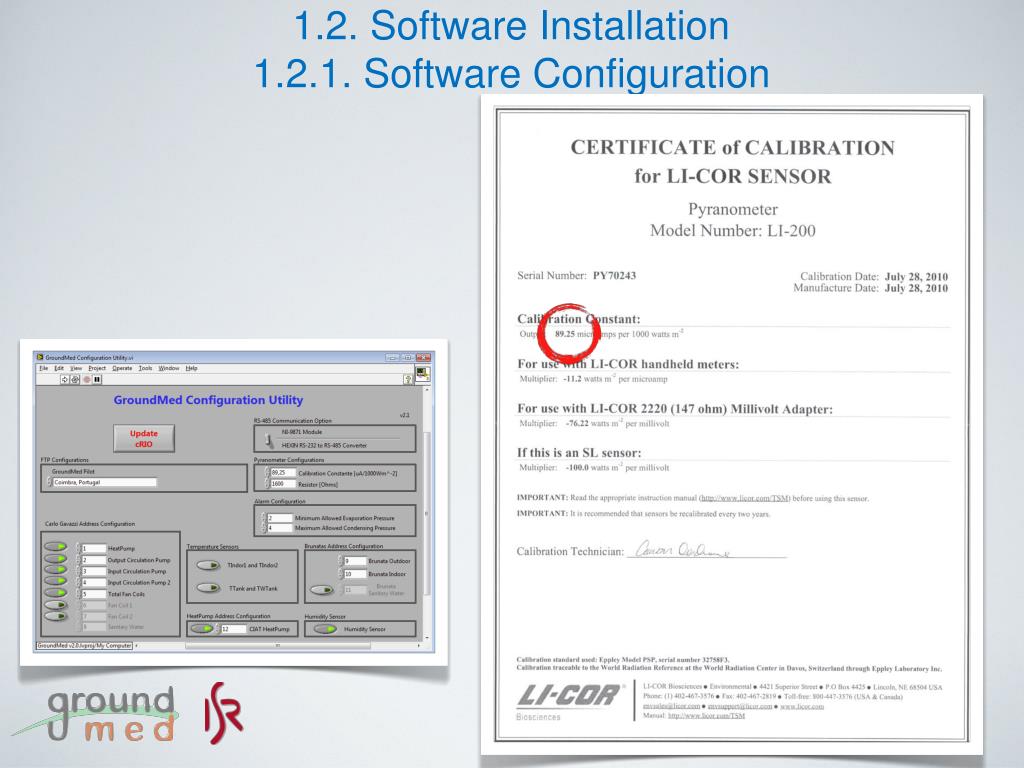Click the Input Circulation Pump address field showing 3
Screen dimensions: 1024x768
[x=93, y=571]
